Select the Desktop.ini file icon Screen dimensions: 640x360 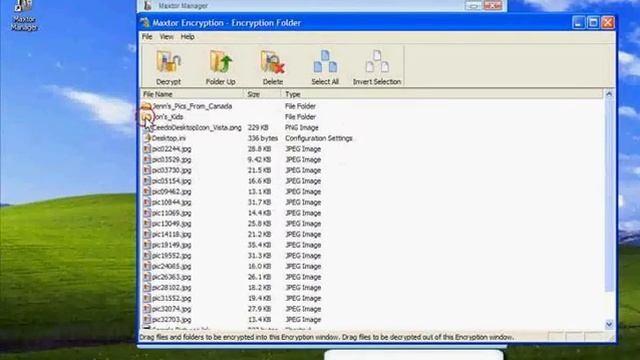147,138
